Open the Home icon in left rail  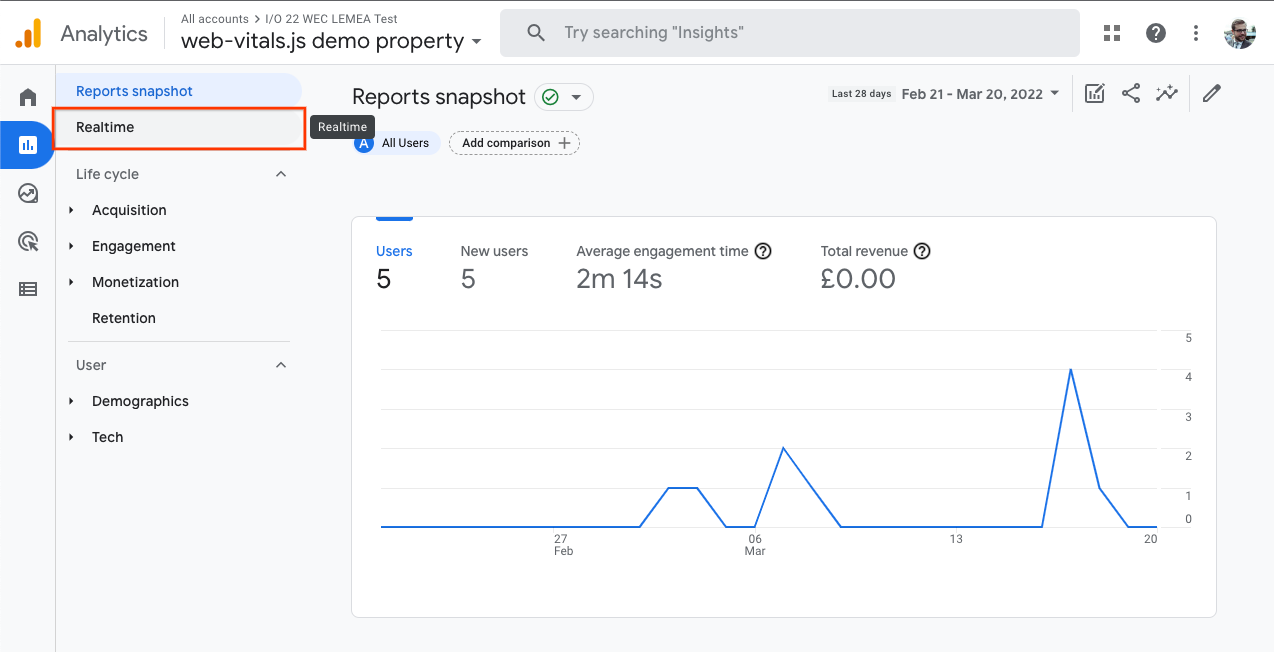tap(28, 97)
